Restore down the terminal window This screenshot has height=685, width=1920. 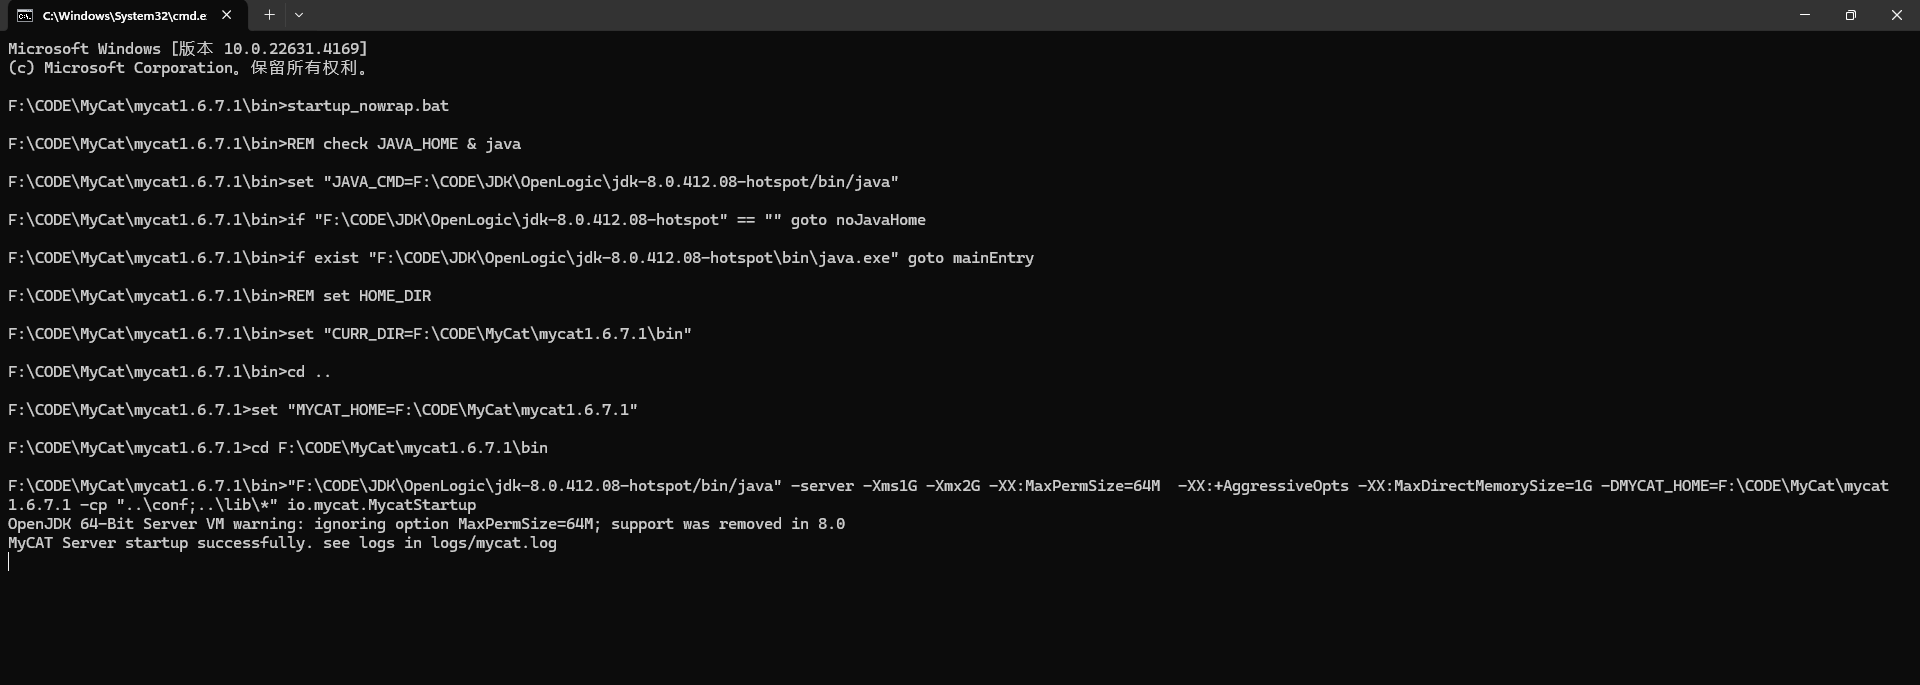1851,15
